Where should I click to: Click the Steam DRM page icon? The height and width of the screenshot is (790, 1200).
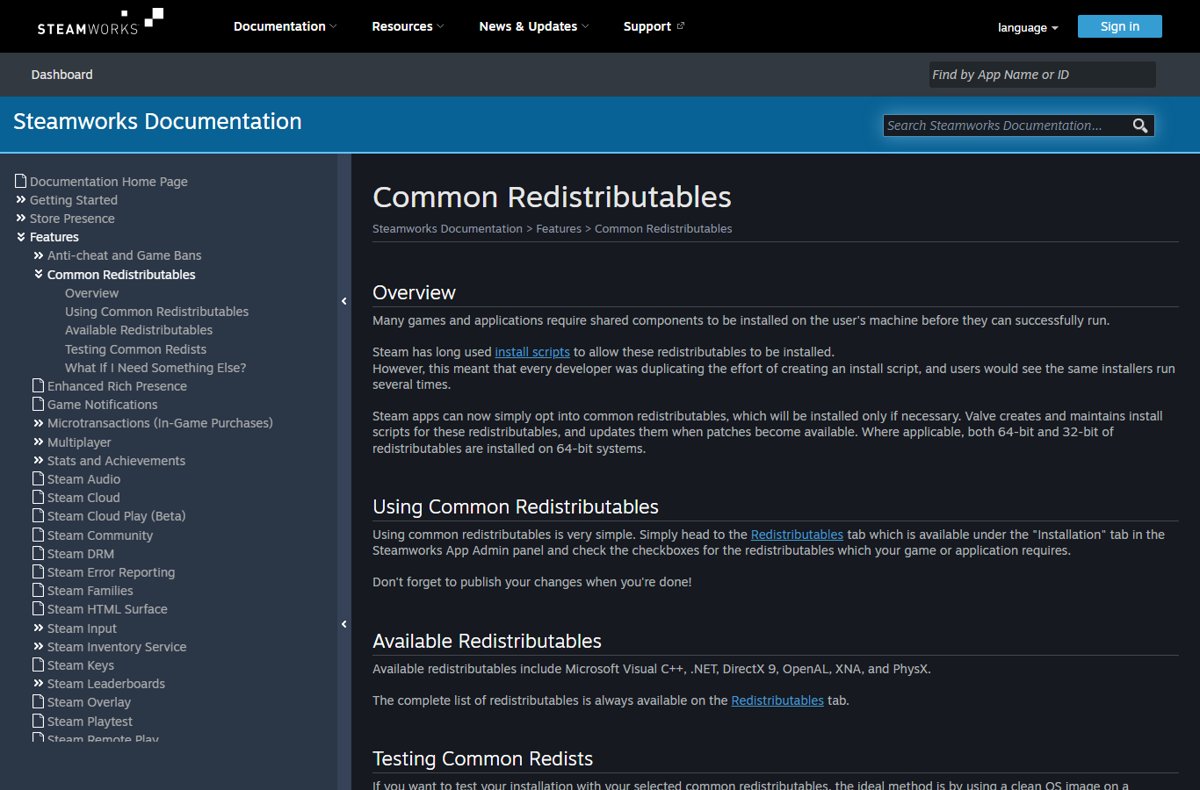(x=39, y=553)
